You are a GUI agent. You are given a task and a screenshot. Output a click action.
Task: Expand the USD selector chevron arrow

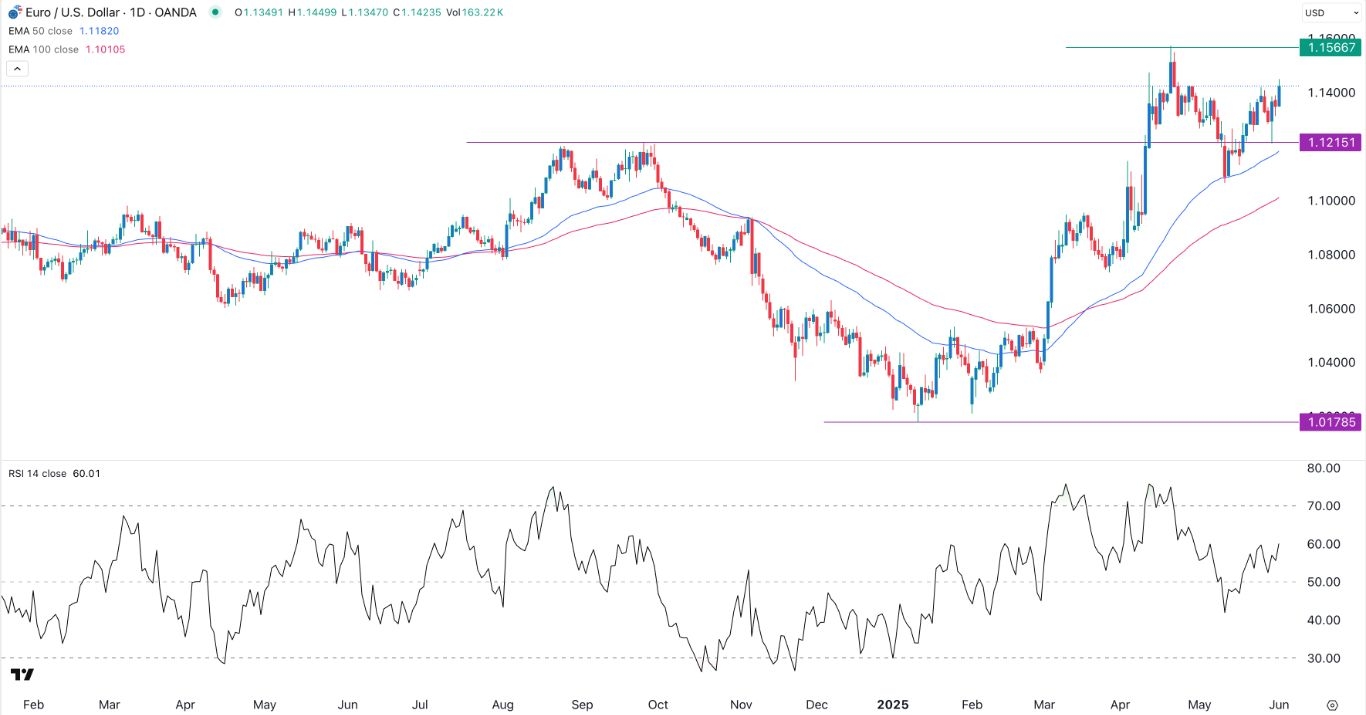point(1356,13)
